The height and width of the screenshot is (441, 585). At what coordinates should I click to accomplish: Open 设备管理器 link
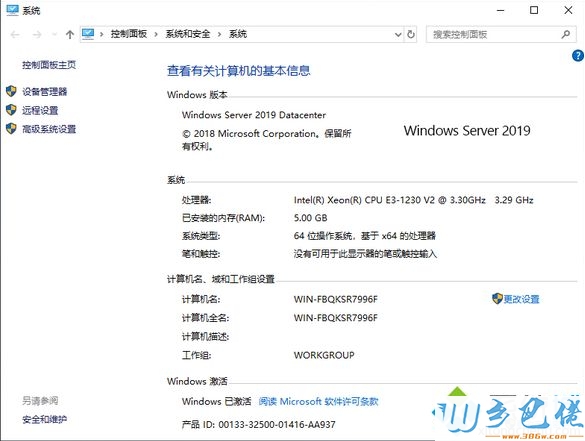[x=44, y=91]
